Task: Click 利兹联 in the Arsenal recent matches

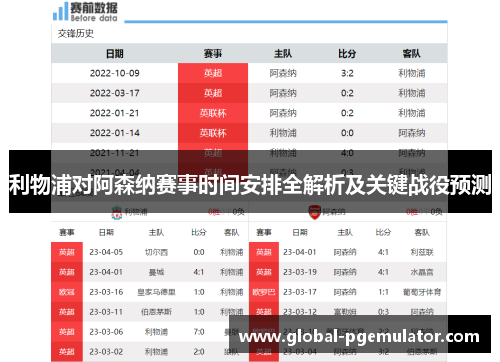Action: 422,252
